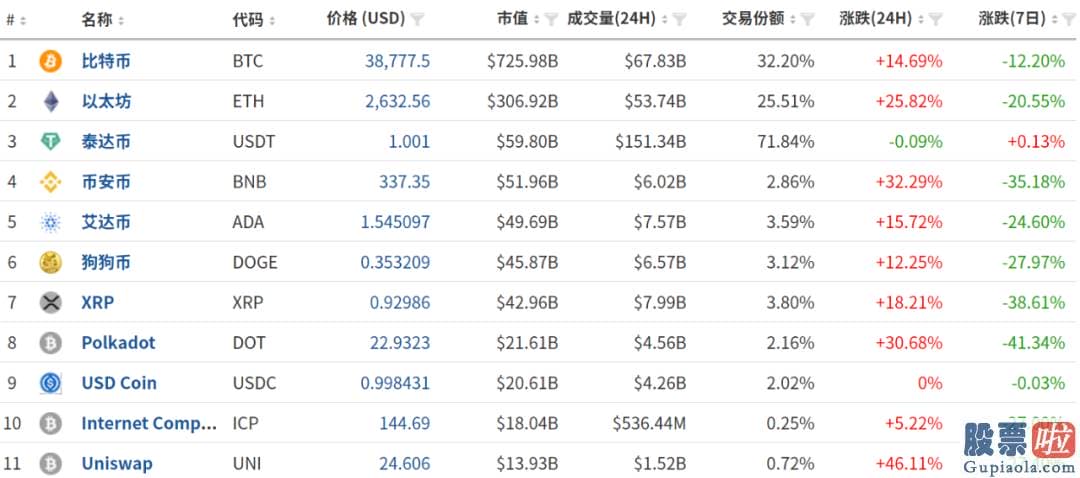This screenshot has width=1080, height=478.
Task: Click volume $536.44M
Action: click(650, 423)
